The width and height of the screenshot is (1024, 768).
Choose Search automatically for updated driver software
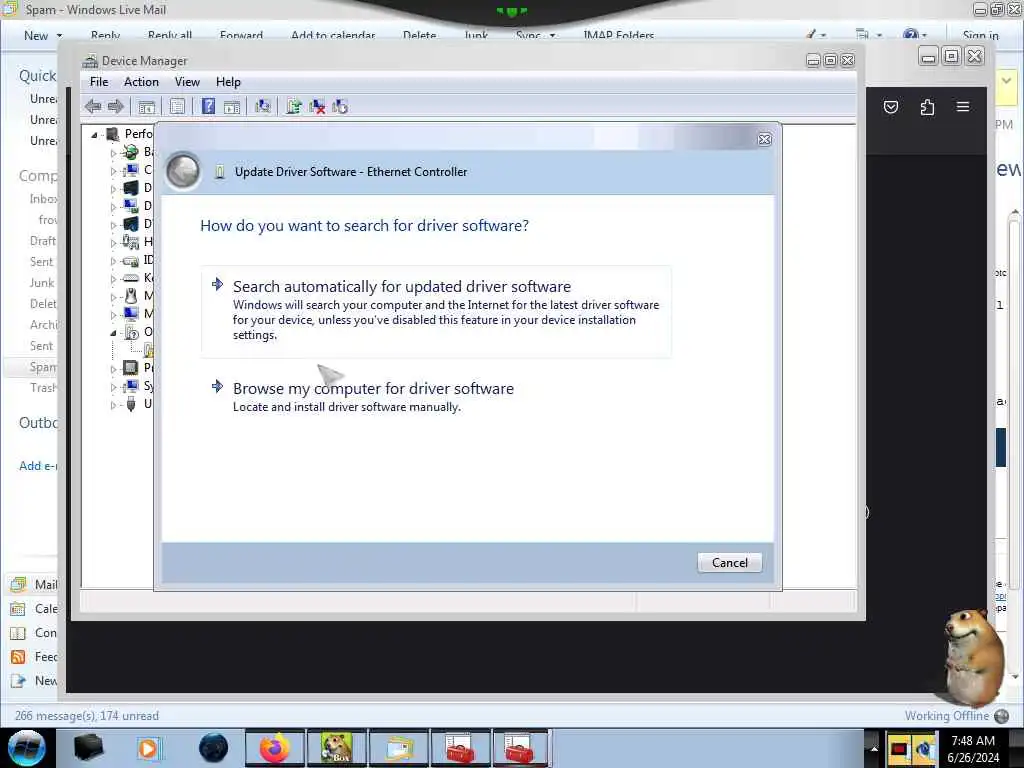coord(436,311)
